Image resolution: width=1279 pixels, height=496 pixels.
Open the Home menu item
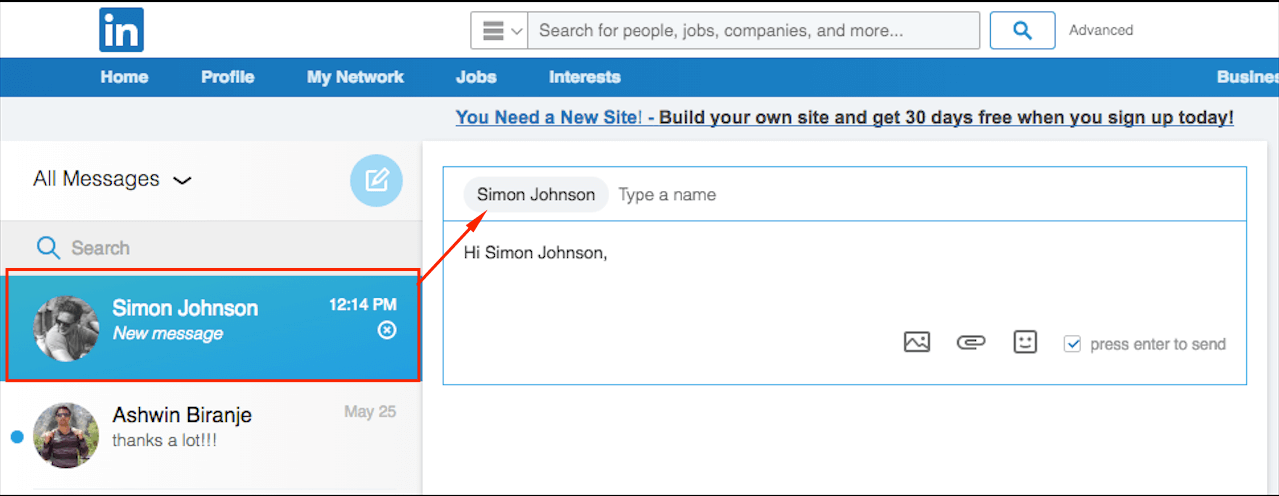125,77
